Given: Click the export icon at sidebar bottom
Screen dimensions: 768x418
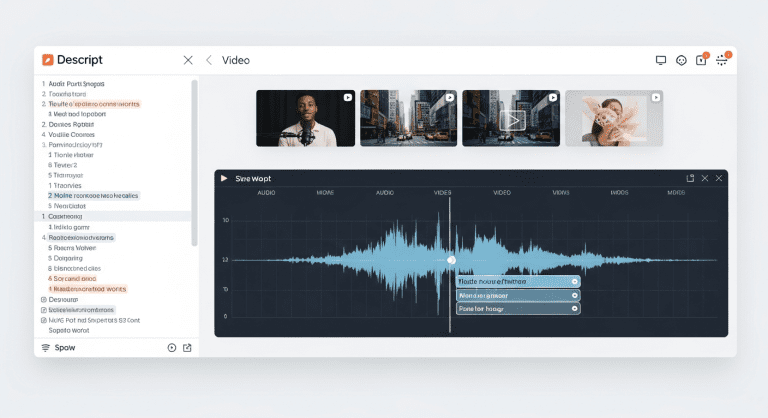Looking at the screenshot, I should point(187,348).
